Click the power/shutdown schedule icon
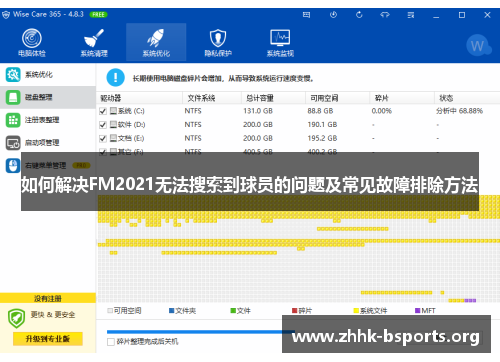The image size is (500, 362). coord(333,15)
